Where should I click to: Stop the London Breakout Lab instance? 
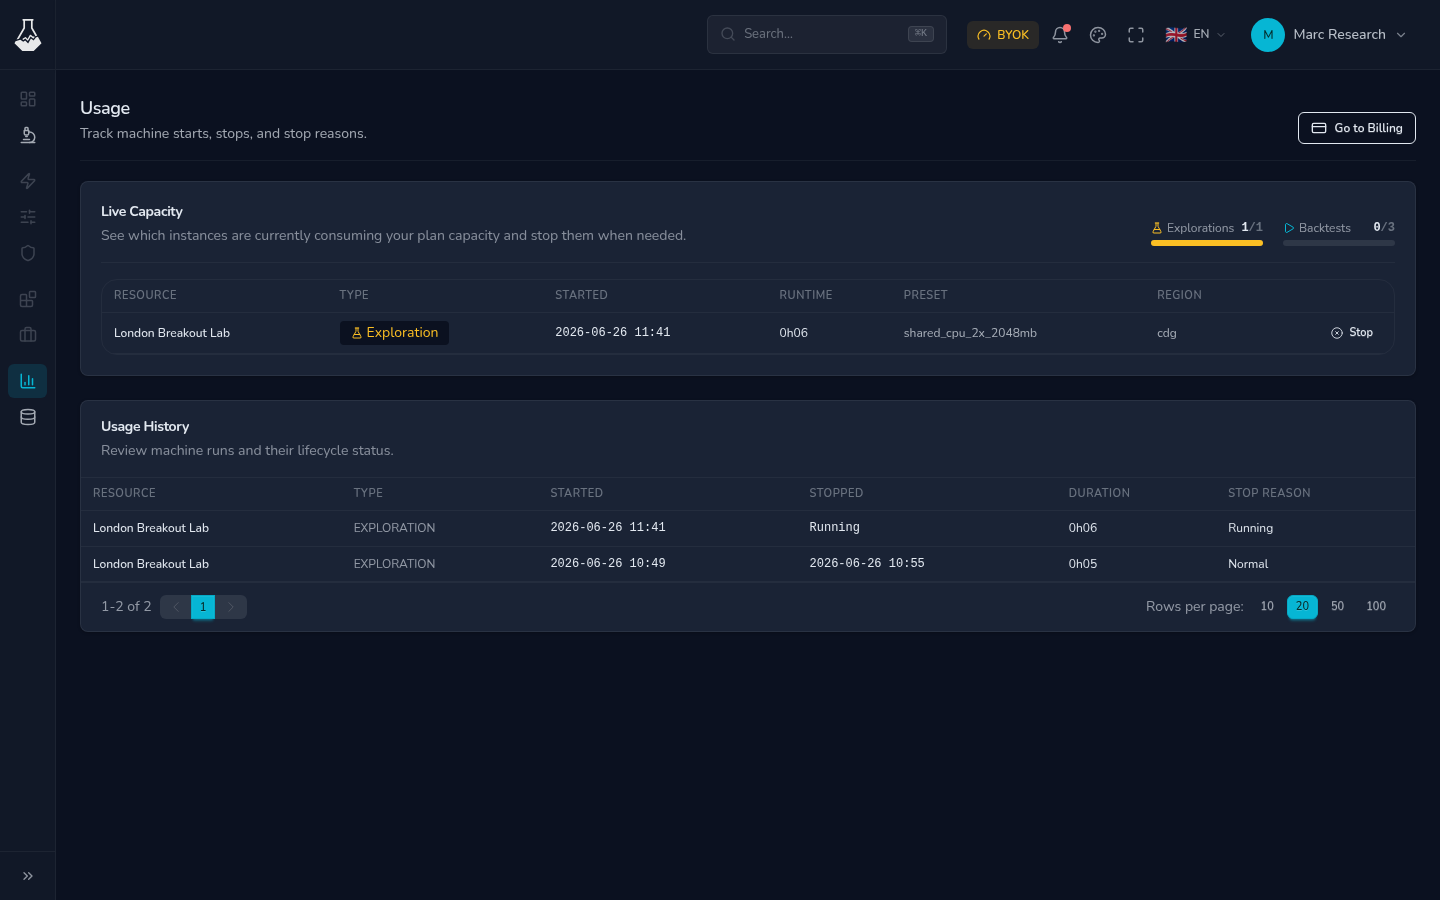pyautogui.click(x=1351, y=333)
